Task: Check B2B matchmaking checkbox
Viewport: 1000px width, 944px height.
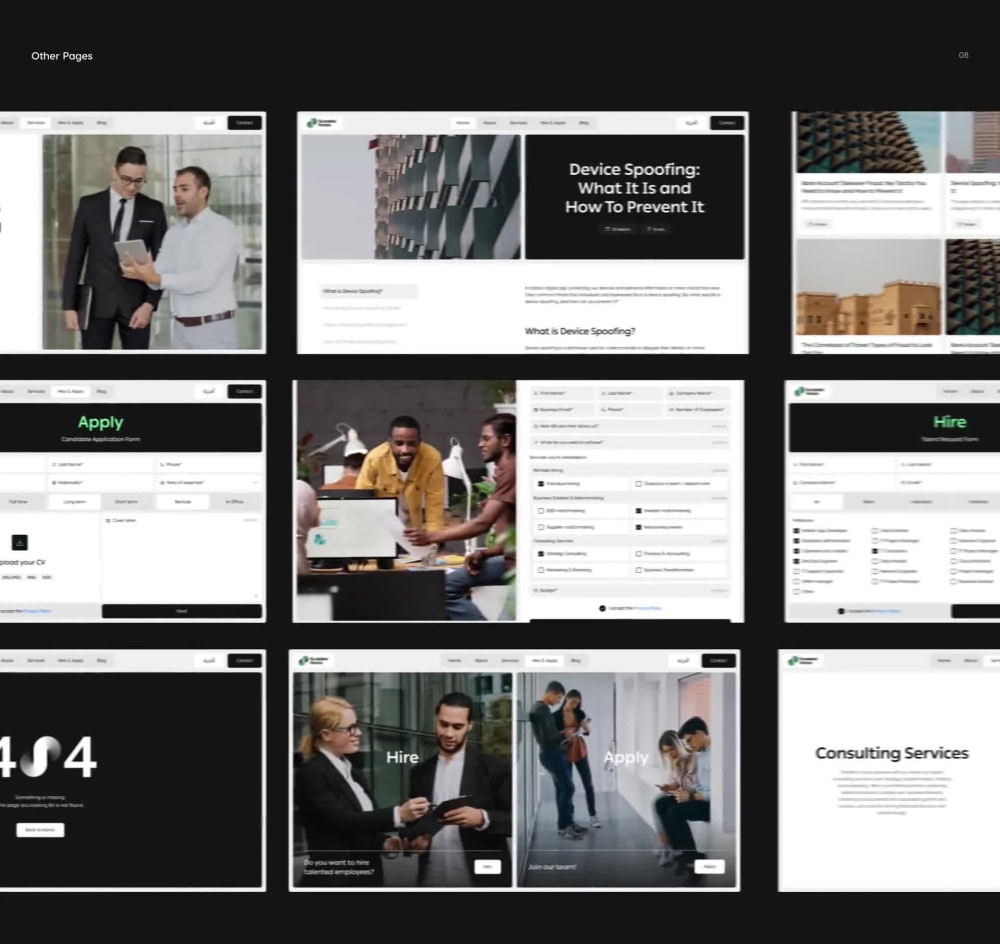Action: pyautogui.click(x=541, y=511)
